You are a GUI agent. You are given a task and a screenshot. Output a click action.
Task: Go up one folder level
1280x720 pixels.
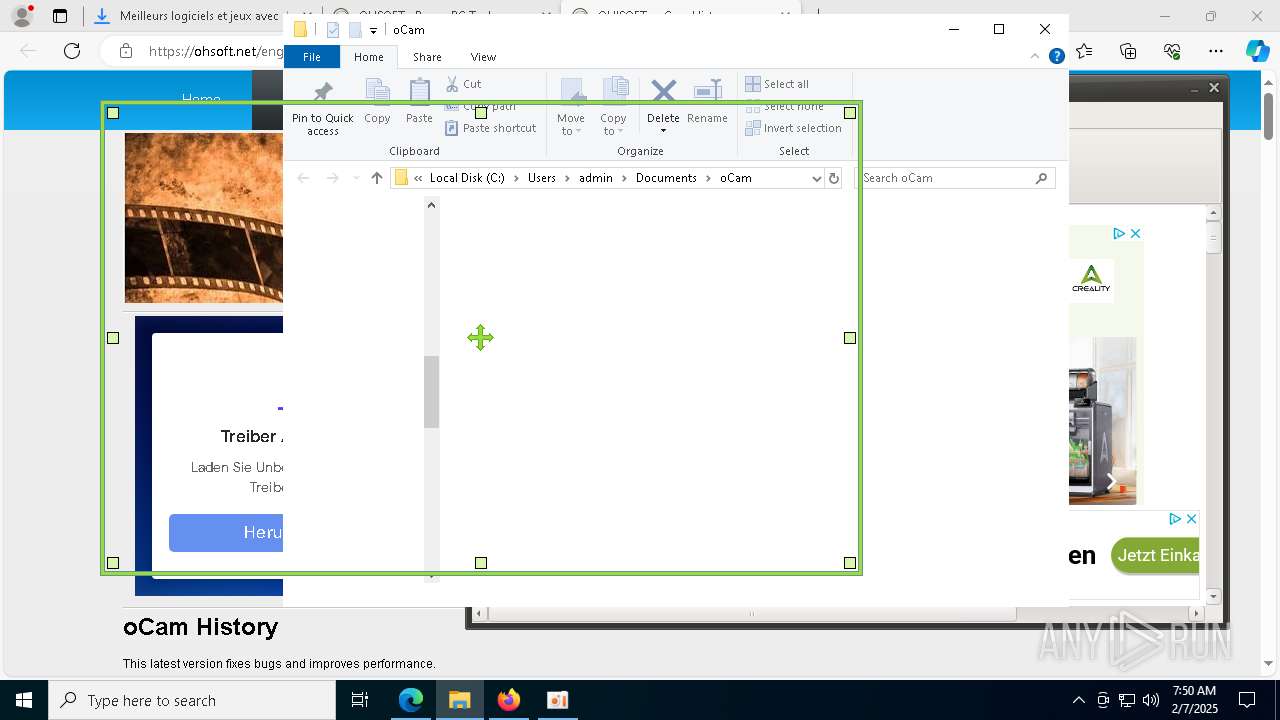(377, 178)
